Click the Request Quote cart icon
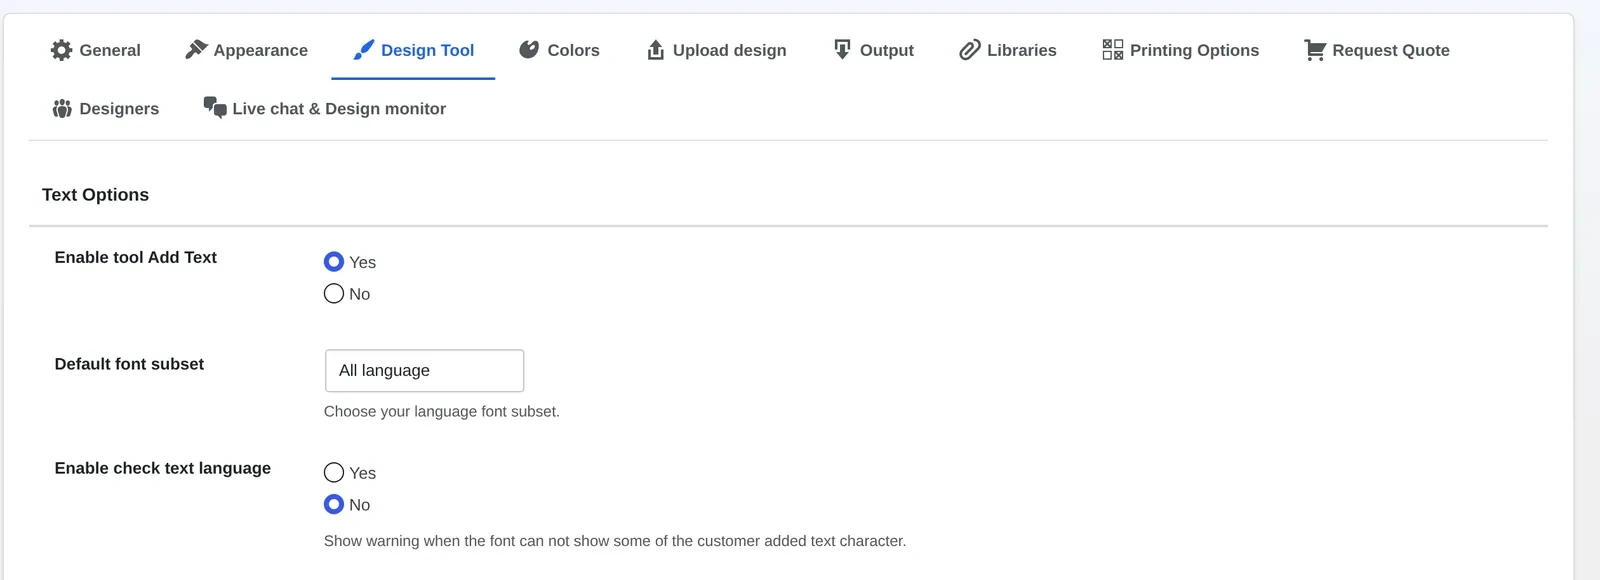This screenshot has width=1600, height=580. coord(1315,50)
